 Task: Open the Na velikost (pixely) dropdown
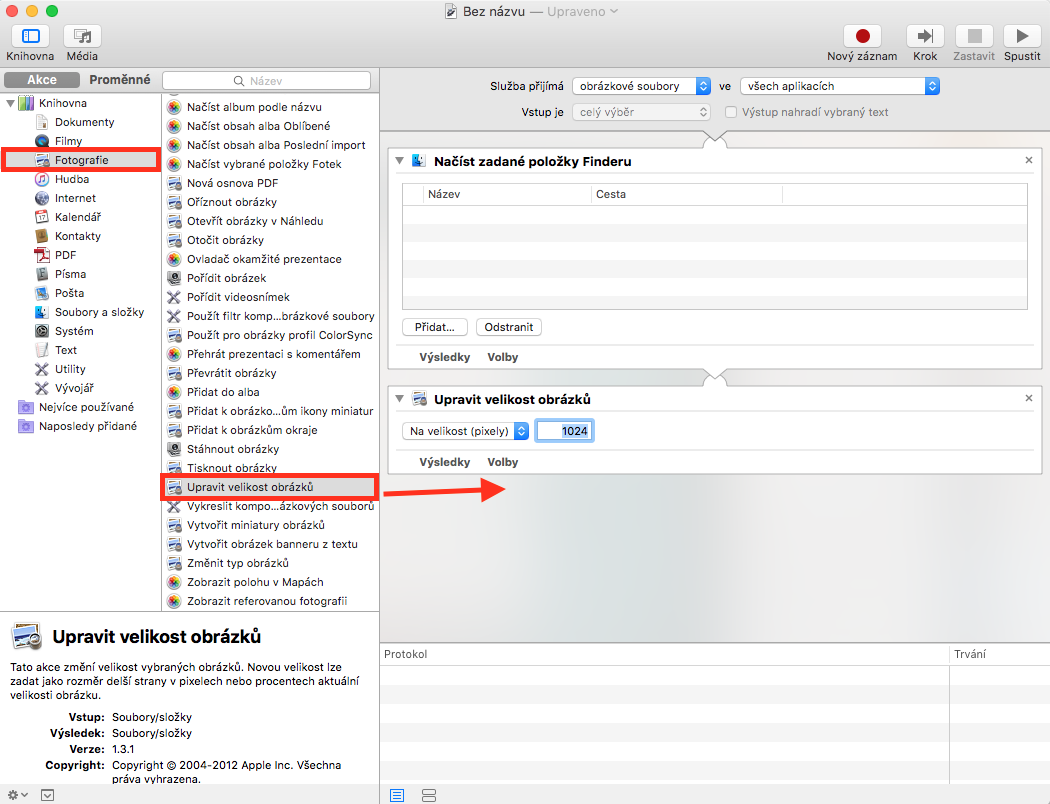coord(466,431)
